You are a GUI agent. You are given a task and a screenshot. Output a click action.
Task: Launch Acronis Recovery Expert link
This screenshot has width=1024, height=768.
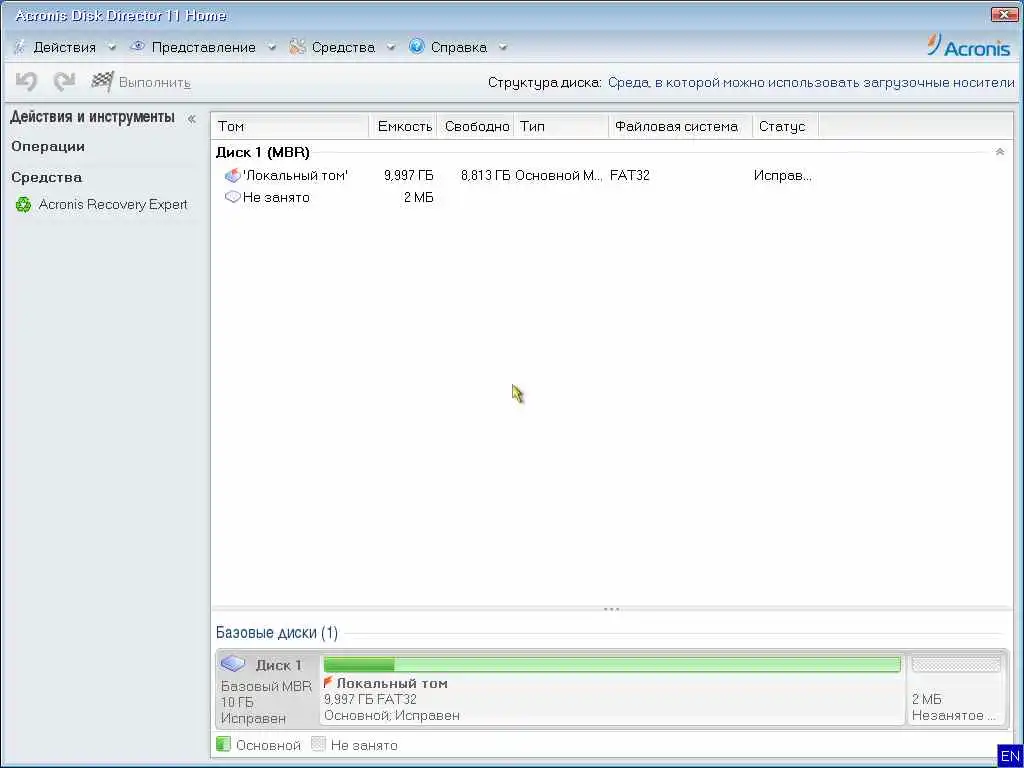[112, 205]
